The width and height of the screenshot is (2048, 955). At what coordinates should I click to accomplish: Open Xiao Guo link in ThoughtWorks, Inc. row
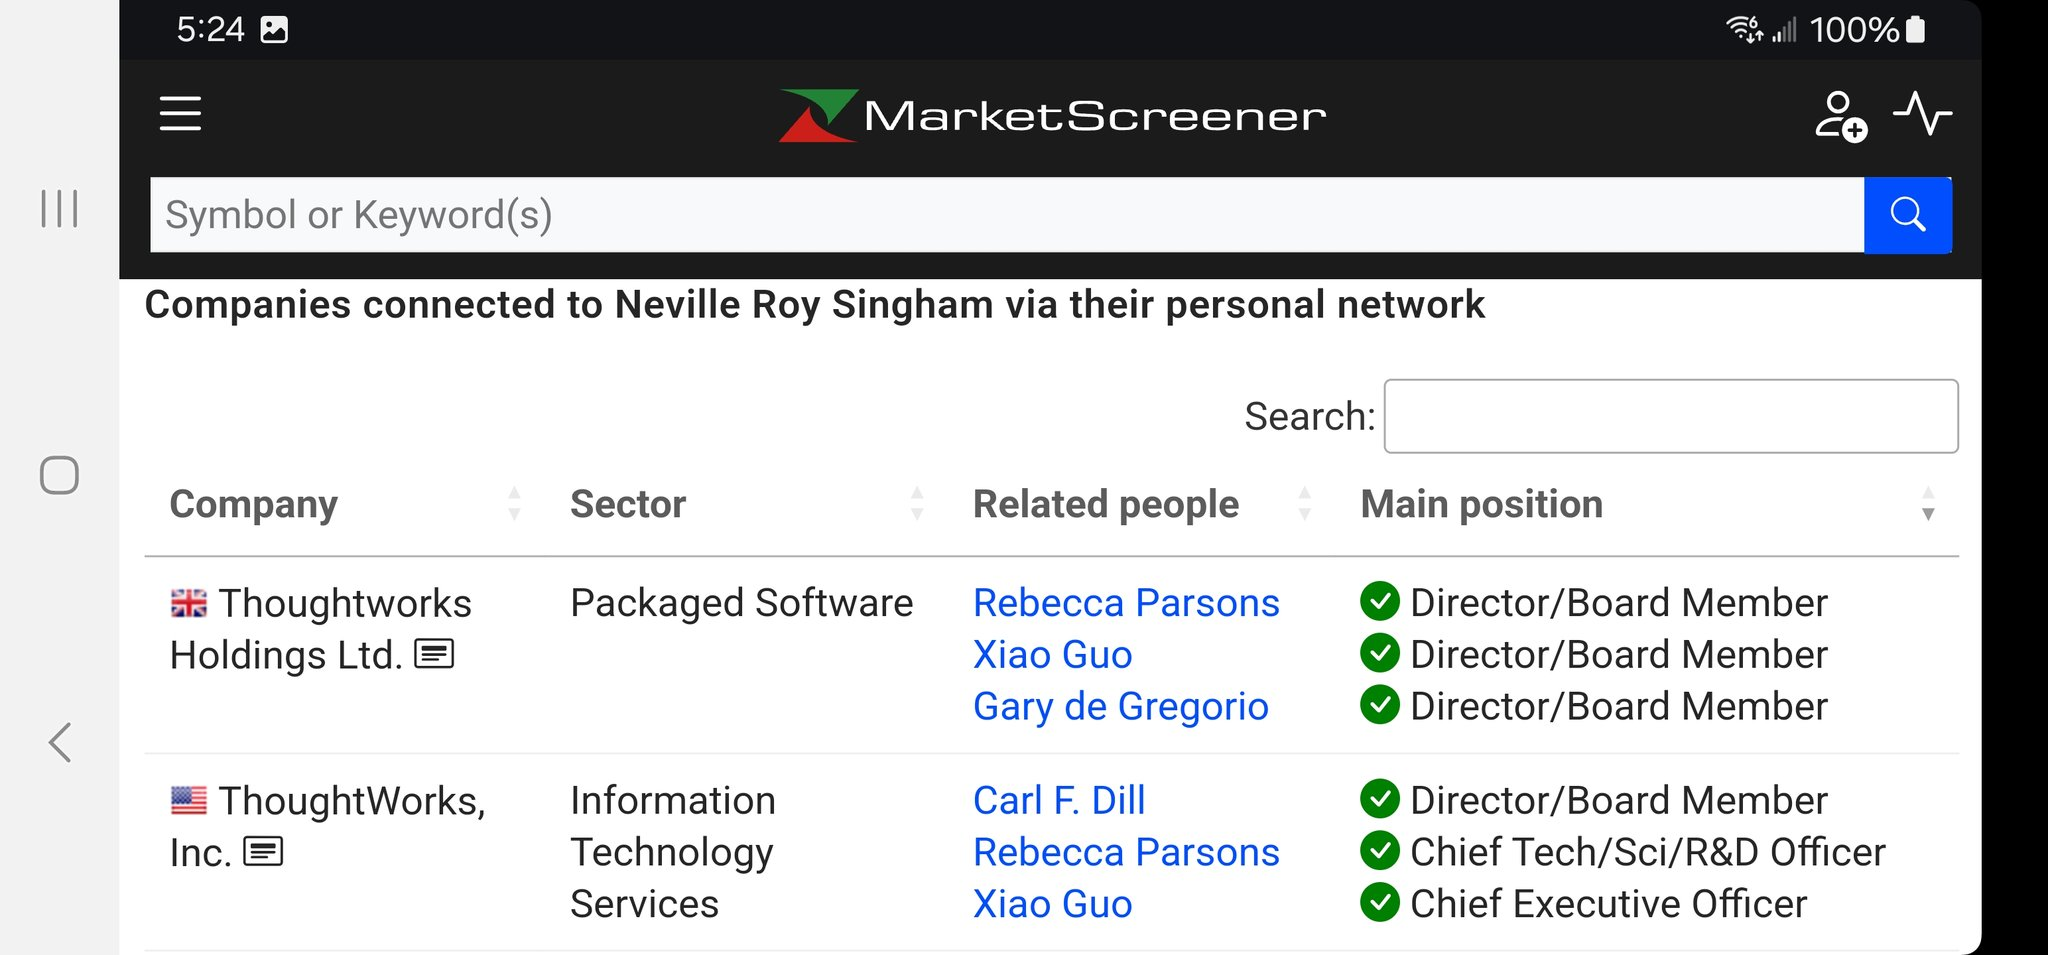point(1052,904)
